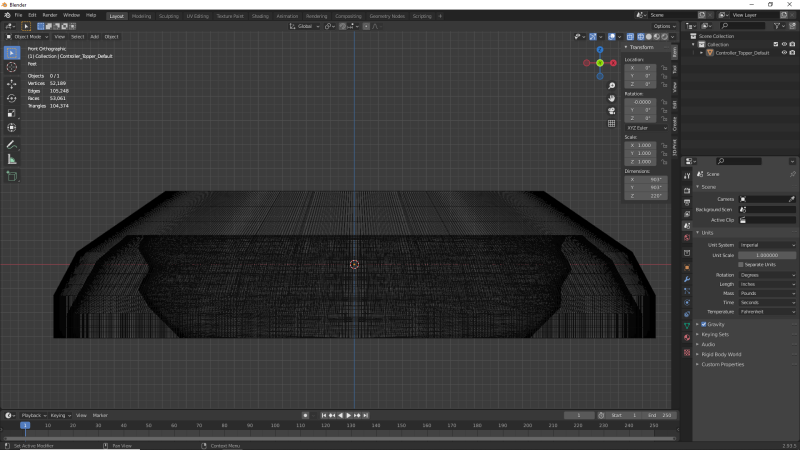Choose the Add Cube tool
The image size is (800, 450).
coord(11,176)
